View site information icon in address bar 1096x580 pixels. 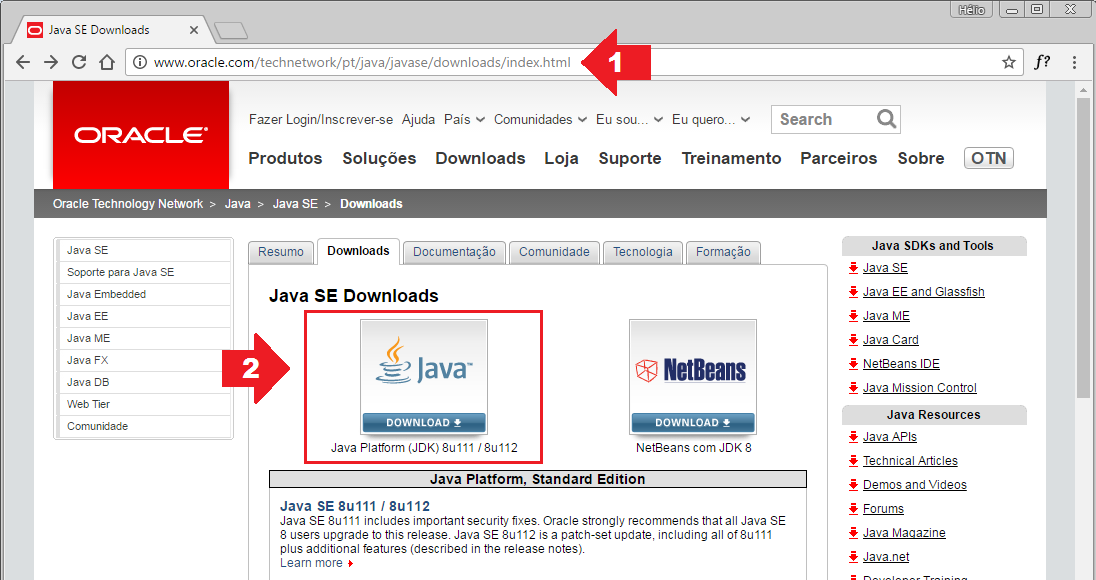(140, 62)
